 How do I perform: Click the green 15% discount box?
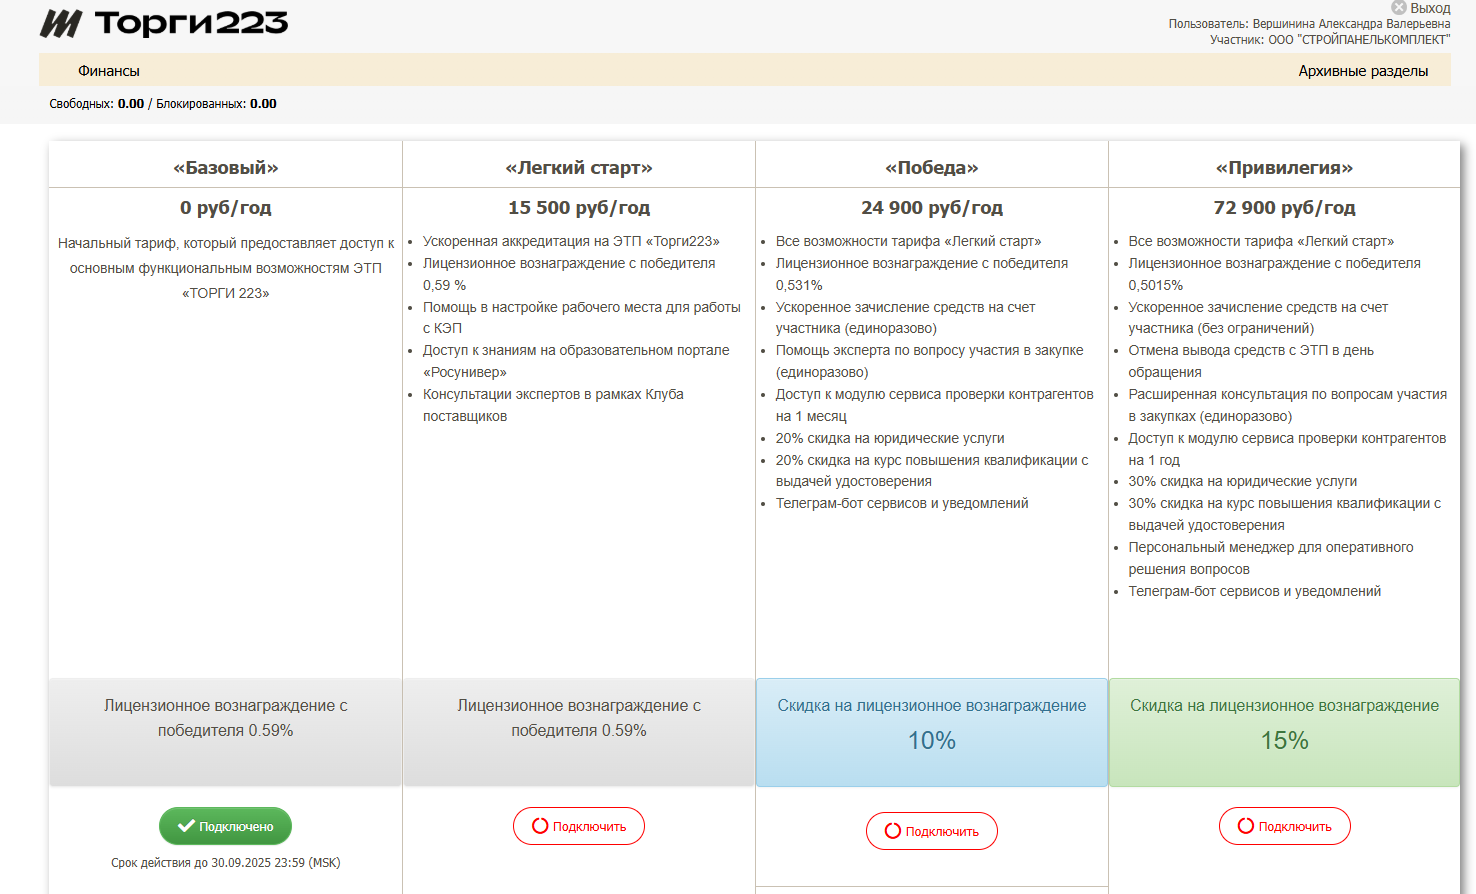(1284, 733)
